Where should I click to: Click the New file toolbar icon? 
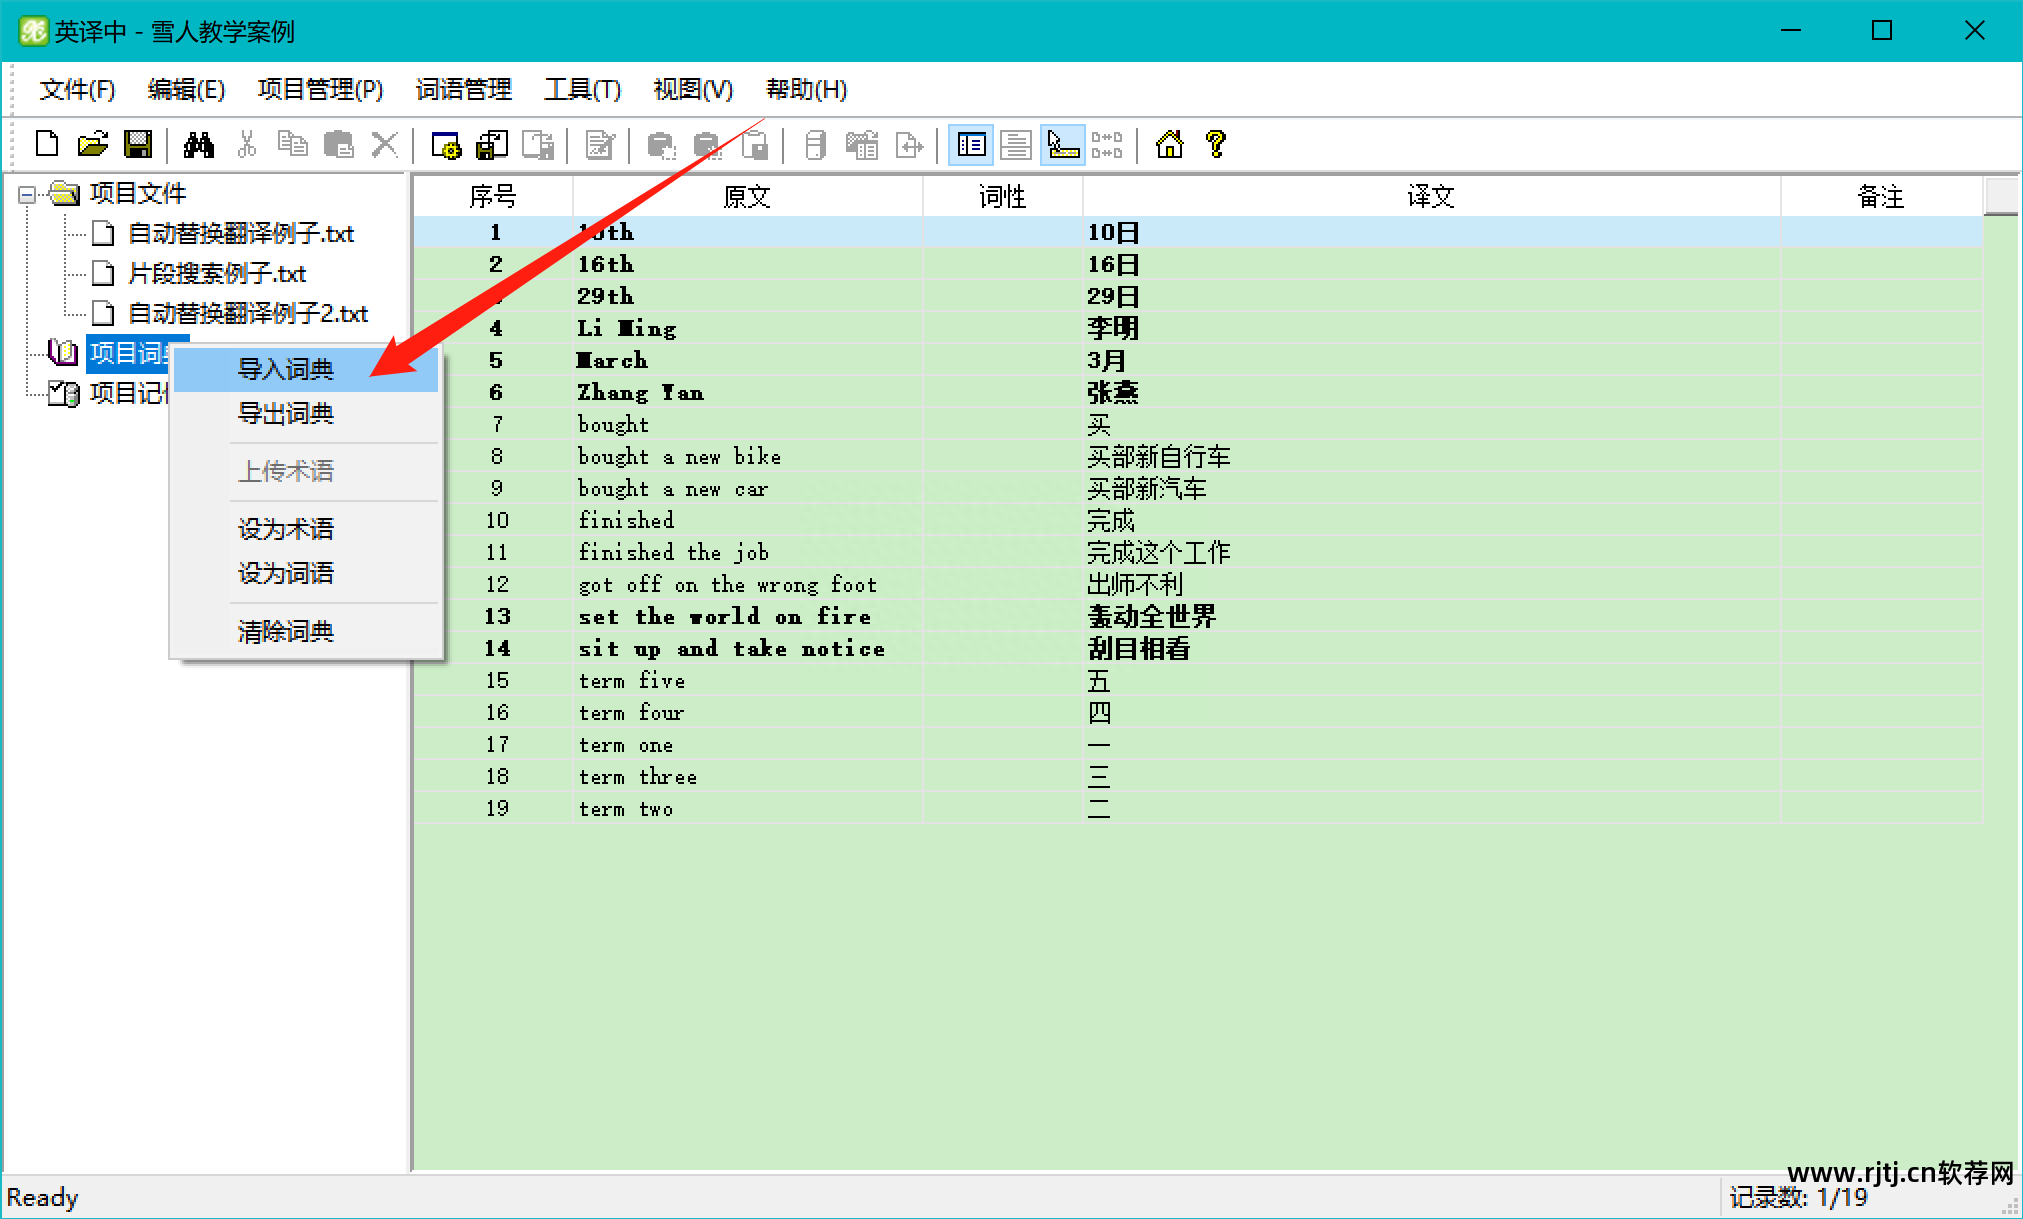pos(46,145)
